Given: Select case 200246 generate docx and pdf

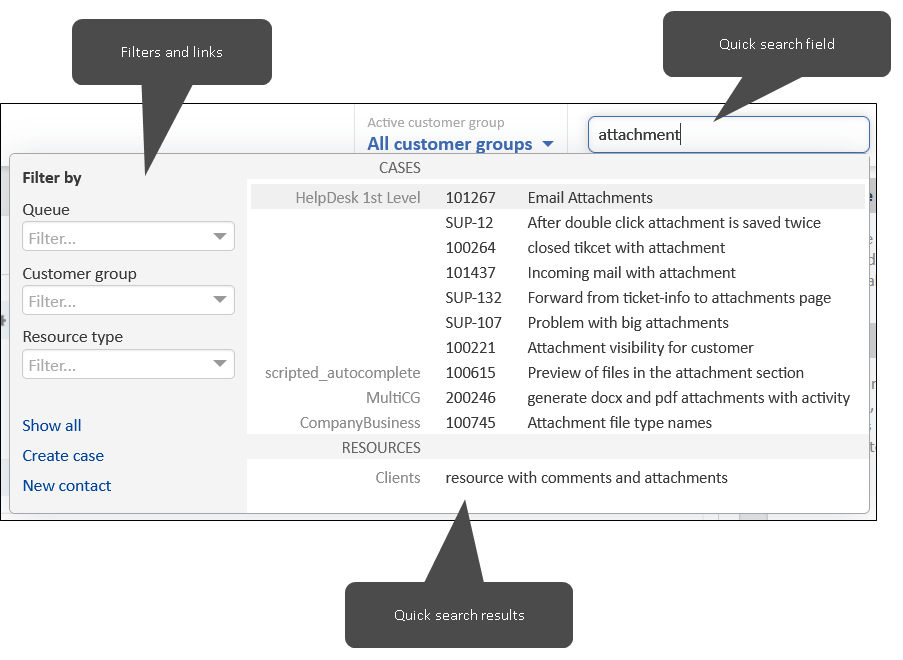Looking at the screenshot, I should coord(688,398).
